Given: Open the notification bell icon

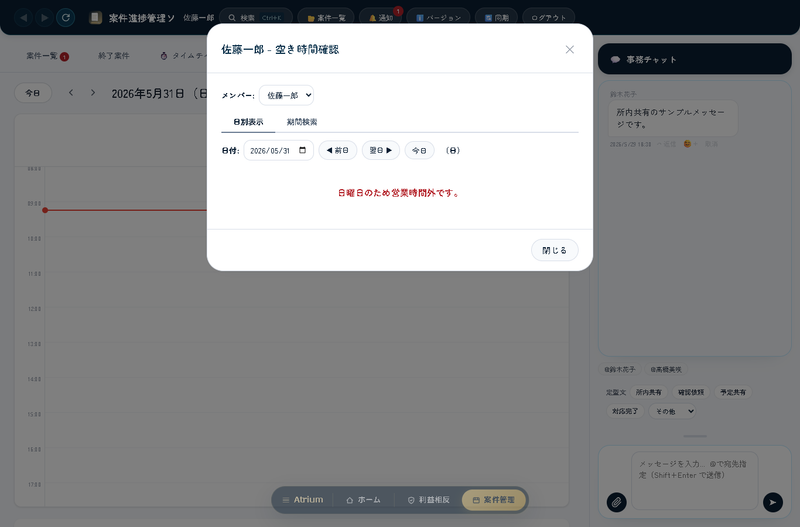Looking at the screenshot, I should (x=372, y=18).
